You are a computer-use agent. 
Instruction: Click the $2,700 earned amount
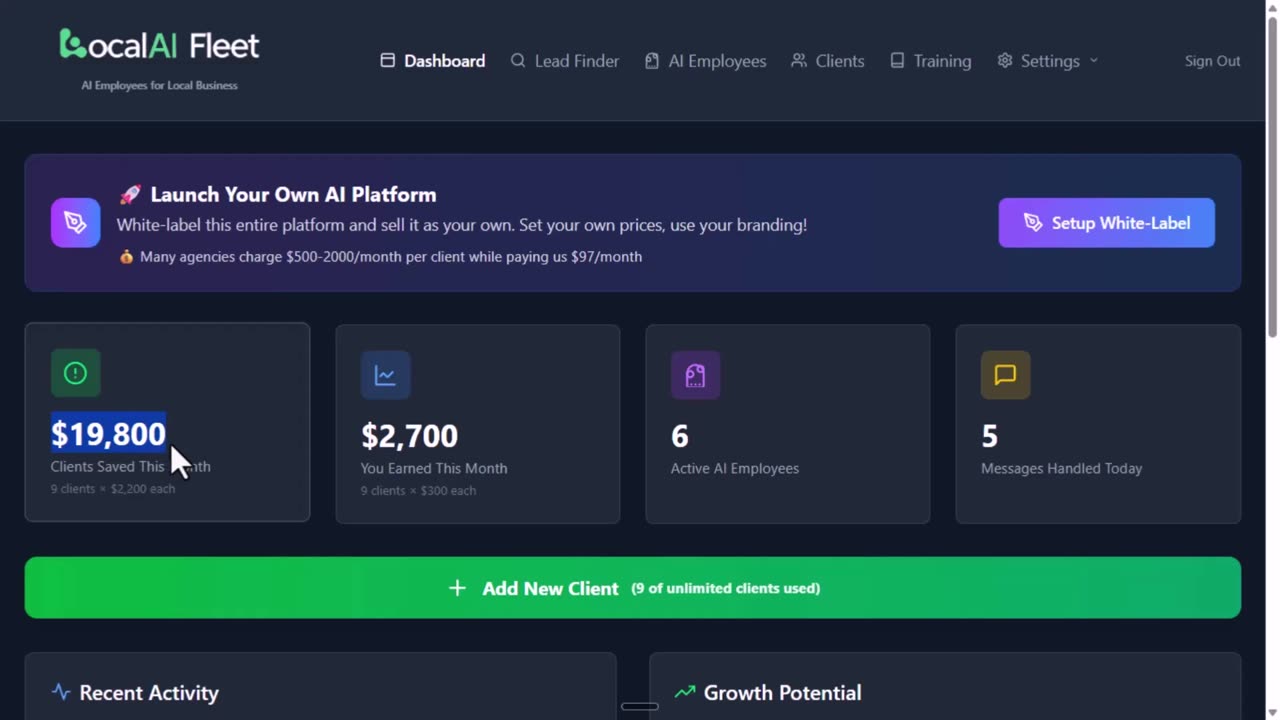click(409, 436)
